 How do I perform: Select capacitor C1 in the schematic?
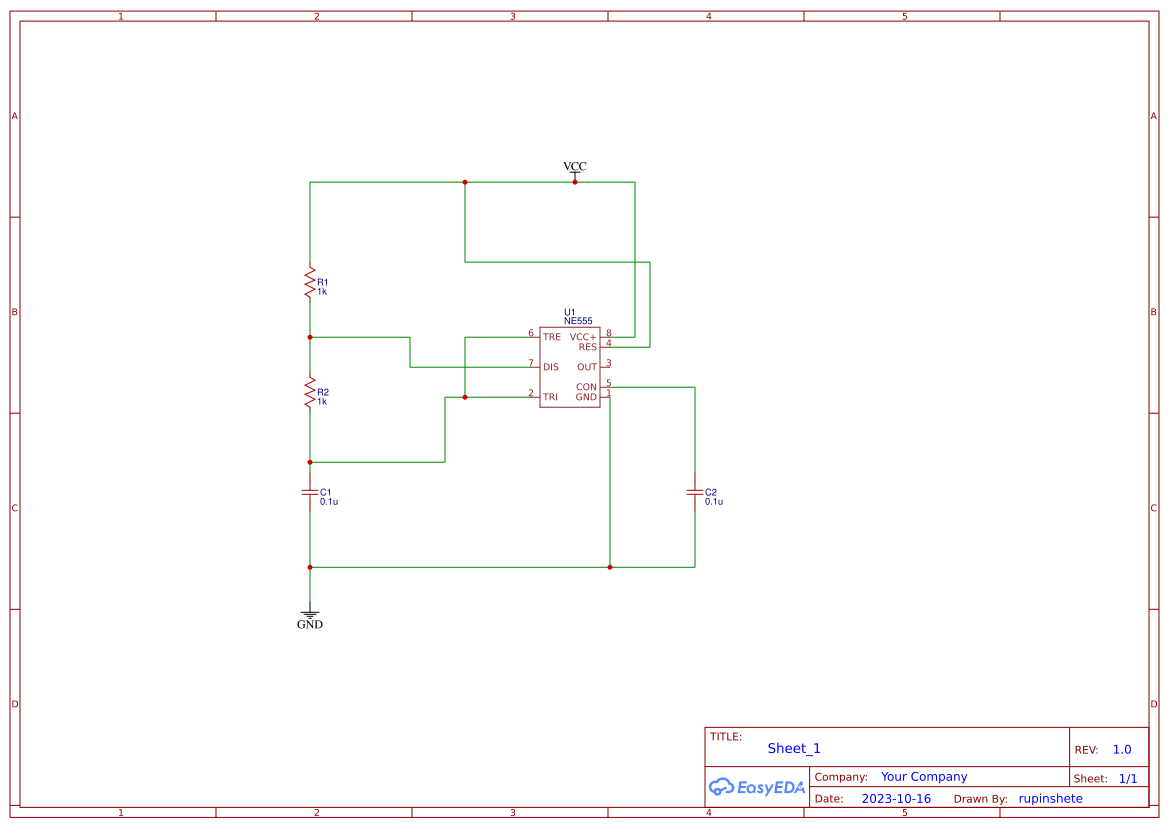click(x=310, y=494)
